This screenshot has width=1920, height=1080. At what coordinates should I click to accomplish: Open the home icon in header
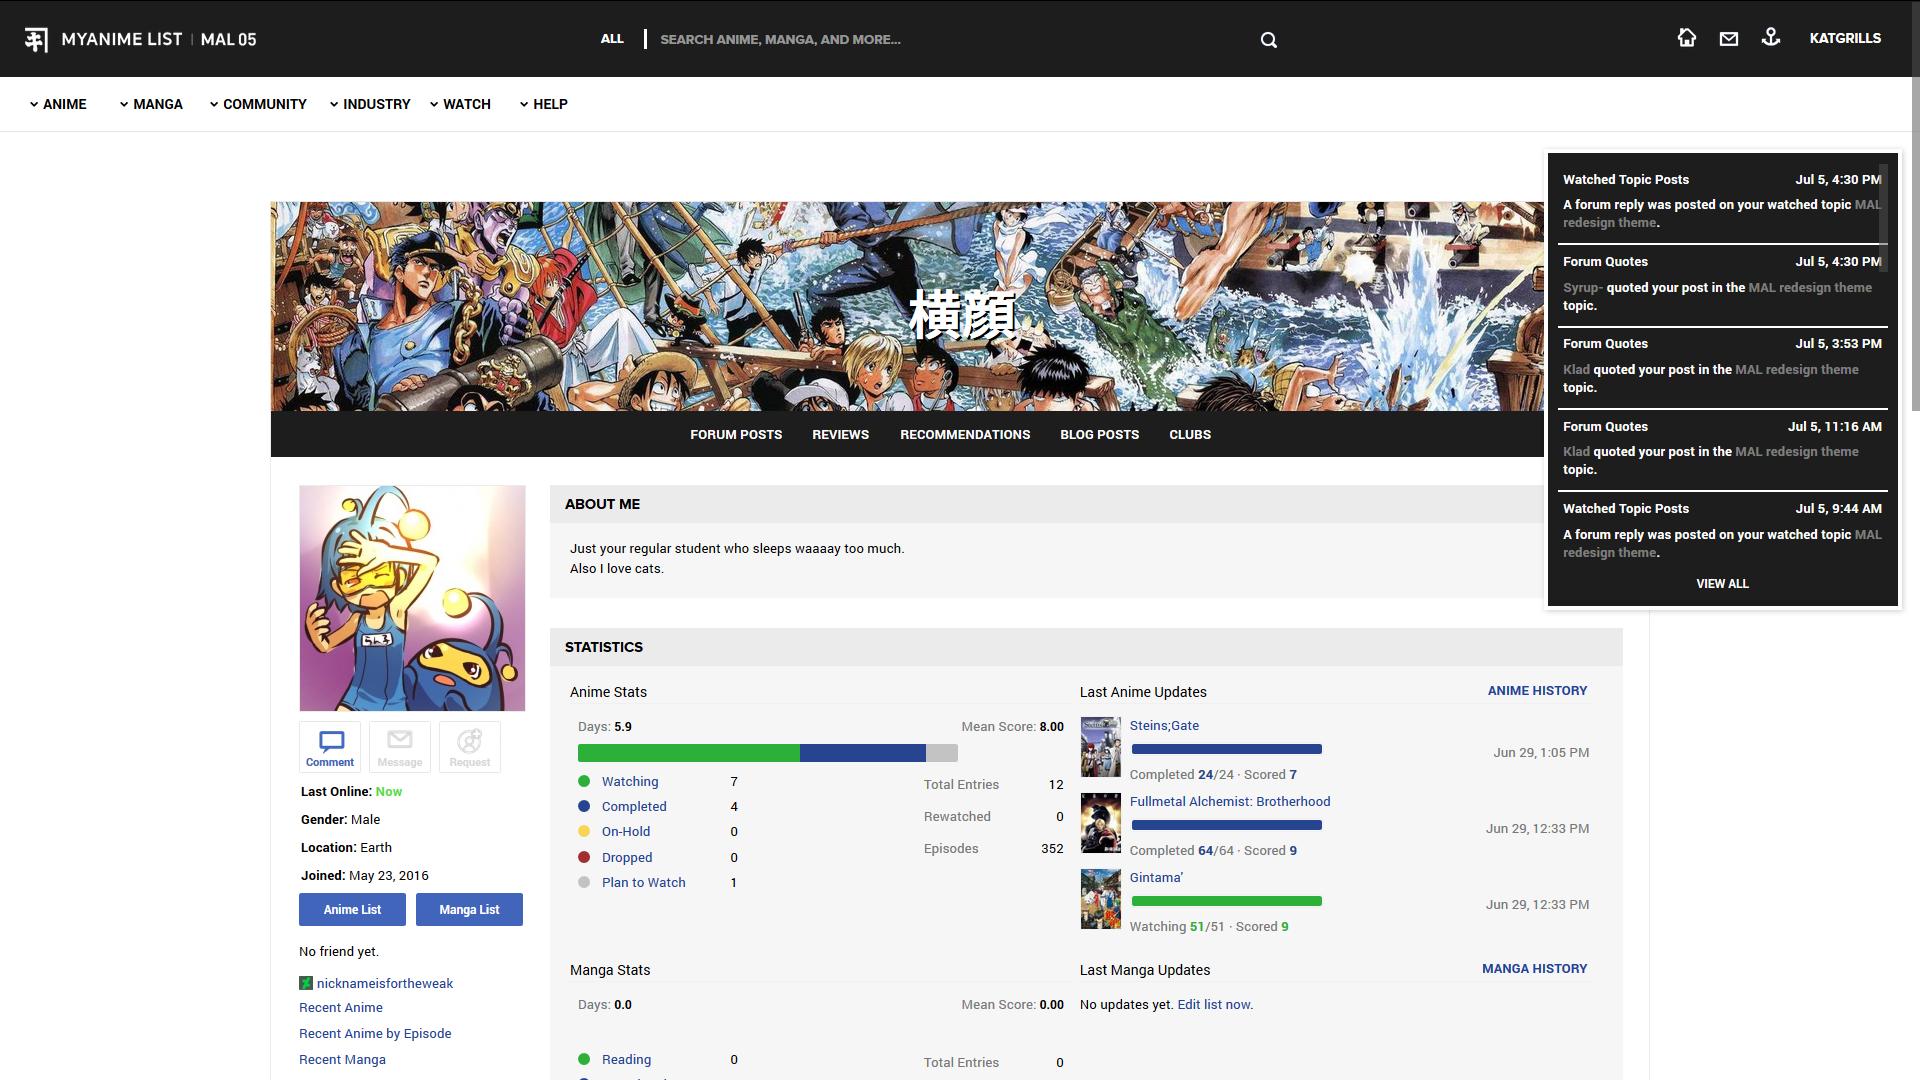pyautogui.click(x=1686, y=38)
